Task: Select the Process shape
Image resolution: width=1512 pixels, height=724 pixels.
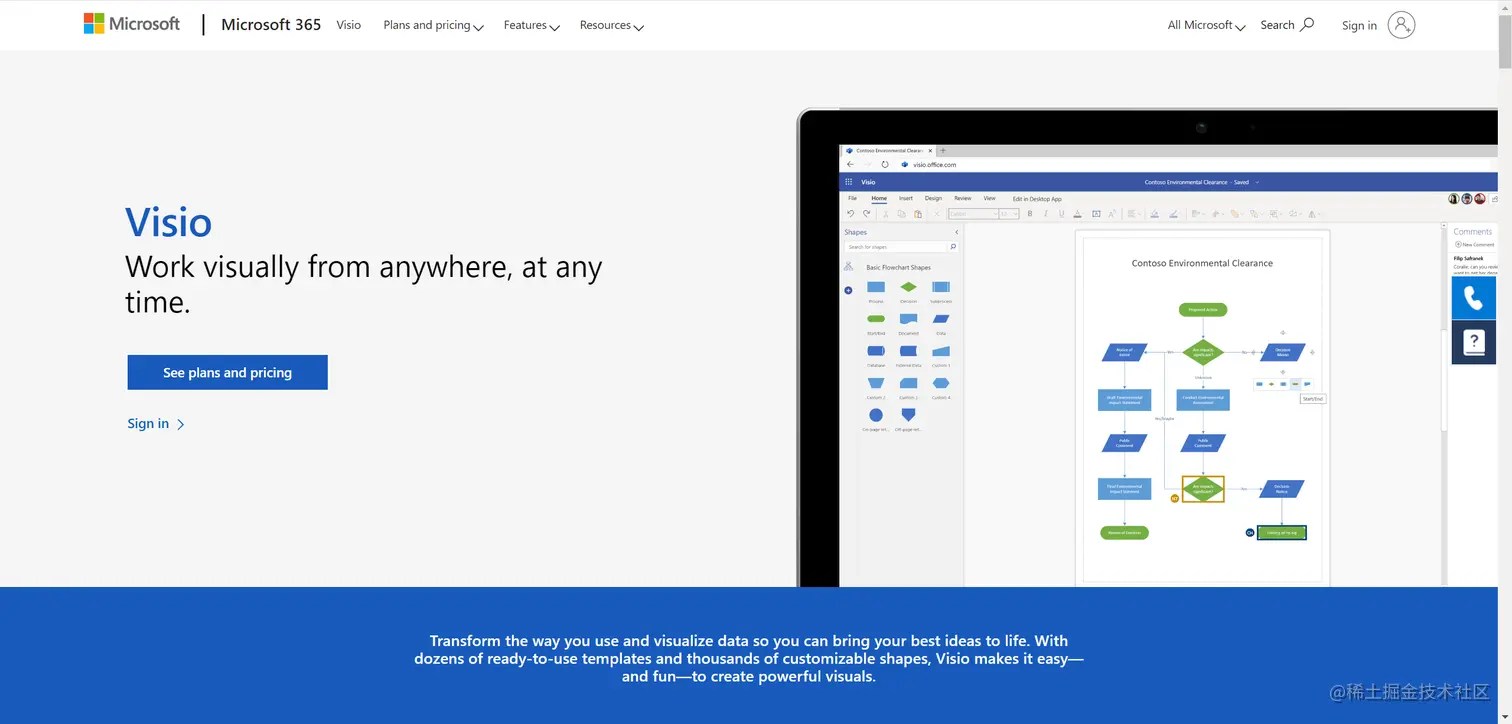Action: tap(876, 287)
